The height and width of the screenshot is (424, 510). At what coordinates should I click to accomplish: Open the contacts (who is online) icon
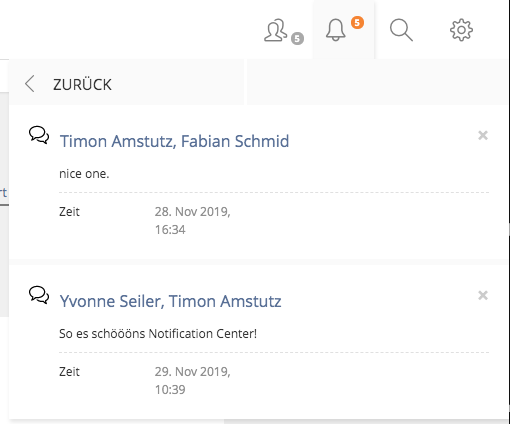275,30
